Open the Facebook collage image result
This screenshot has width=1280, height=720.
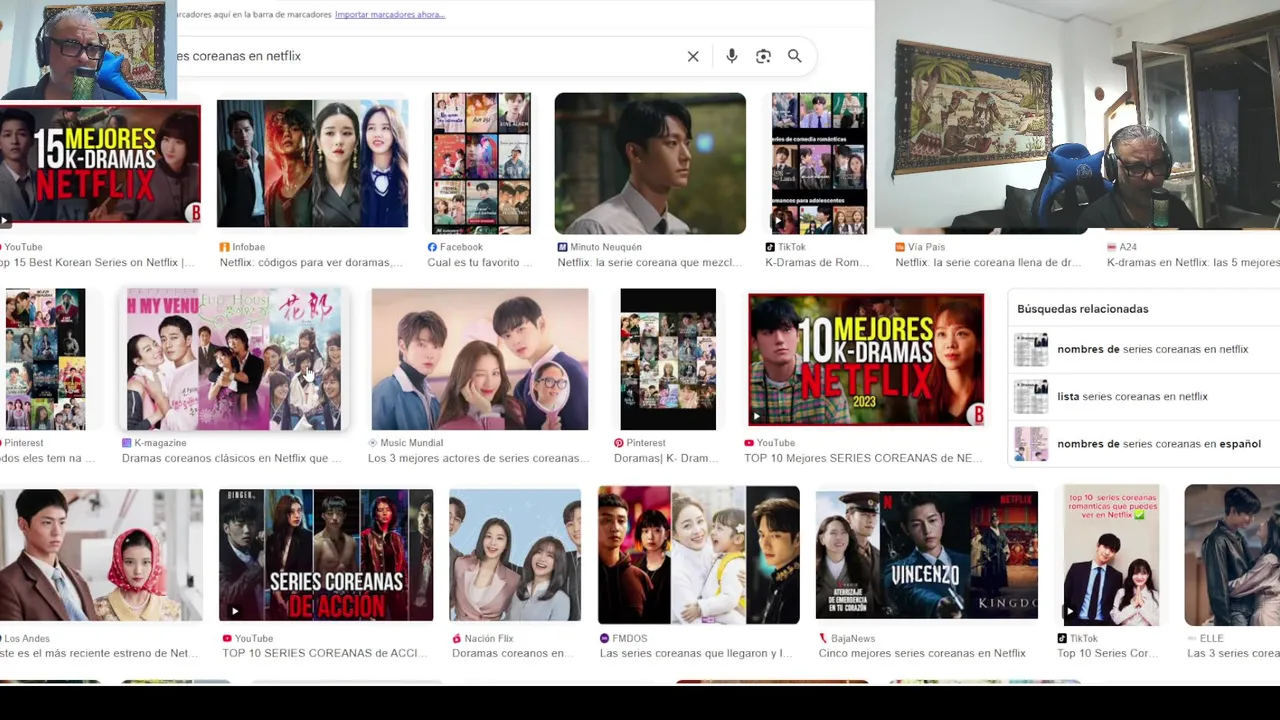[481, 163]
